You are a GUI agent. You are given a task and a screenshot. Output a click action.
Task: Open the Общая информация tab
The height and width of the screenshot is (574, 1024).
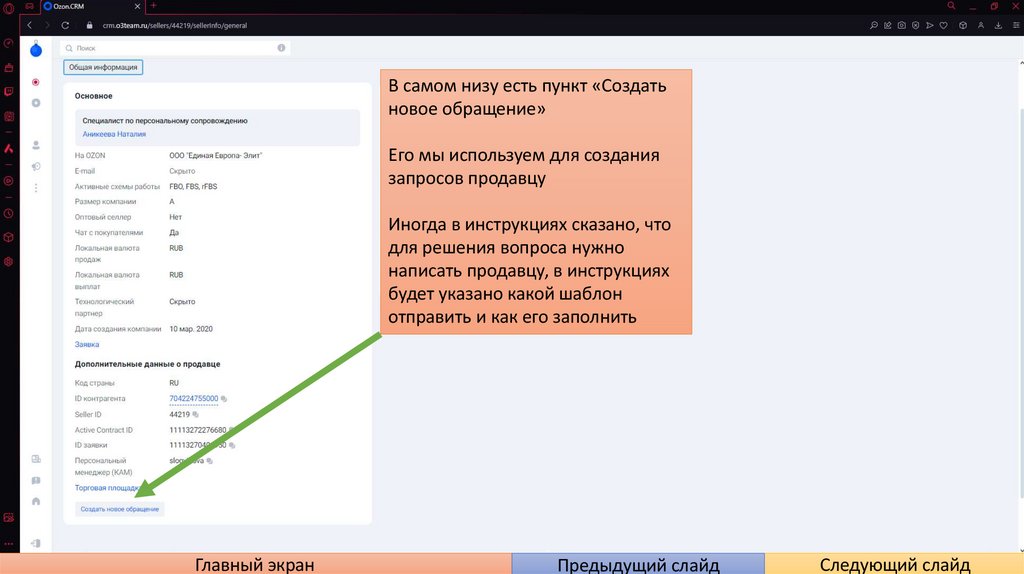tap(103, 67)
